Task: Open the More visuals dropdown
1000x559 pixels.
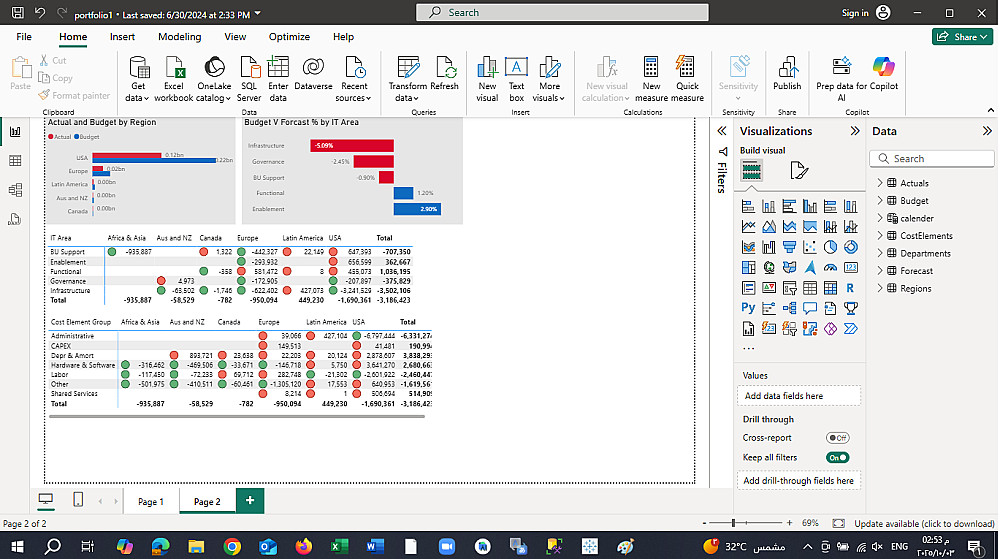Action: point(548,79)
